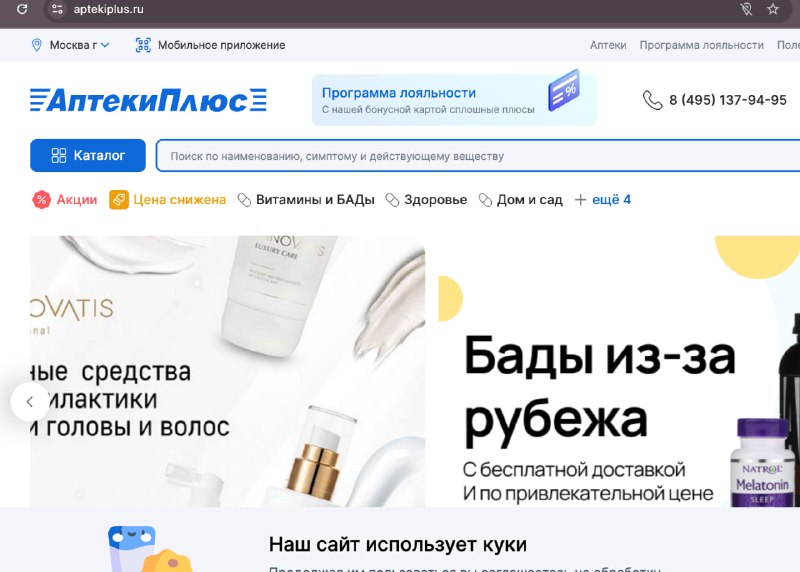The height and width of the screenshot is (572, 800).
Task: Open the Бады из-за рубежа banner
Action: [x=619, y=371]
